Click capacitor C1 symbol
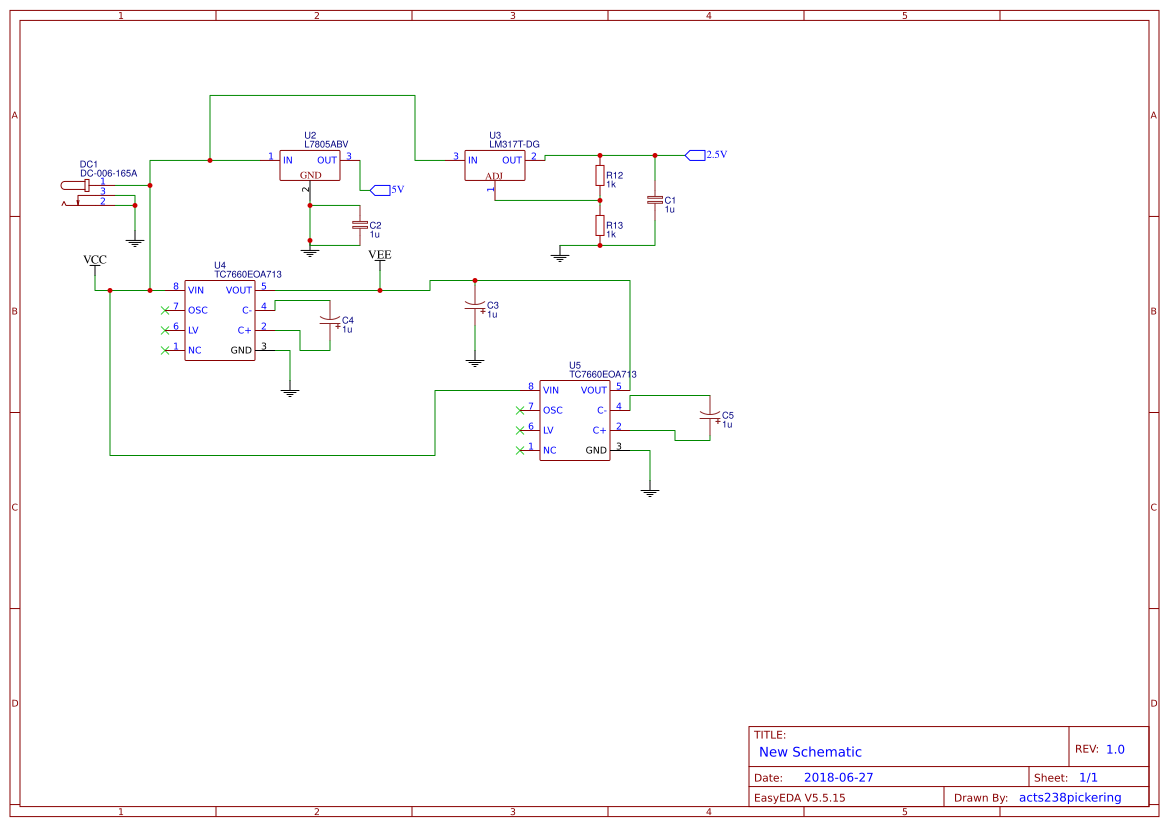Viewport: 1169px width, 827px height. tap(655, 200)
